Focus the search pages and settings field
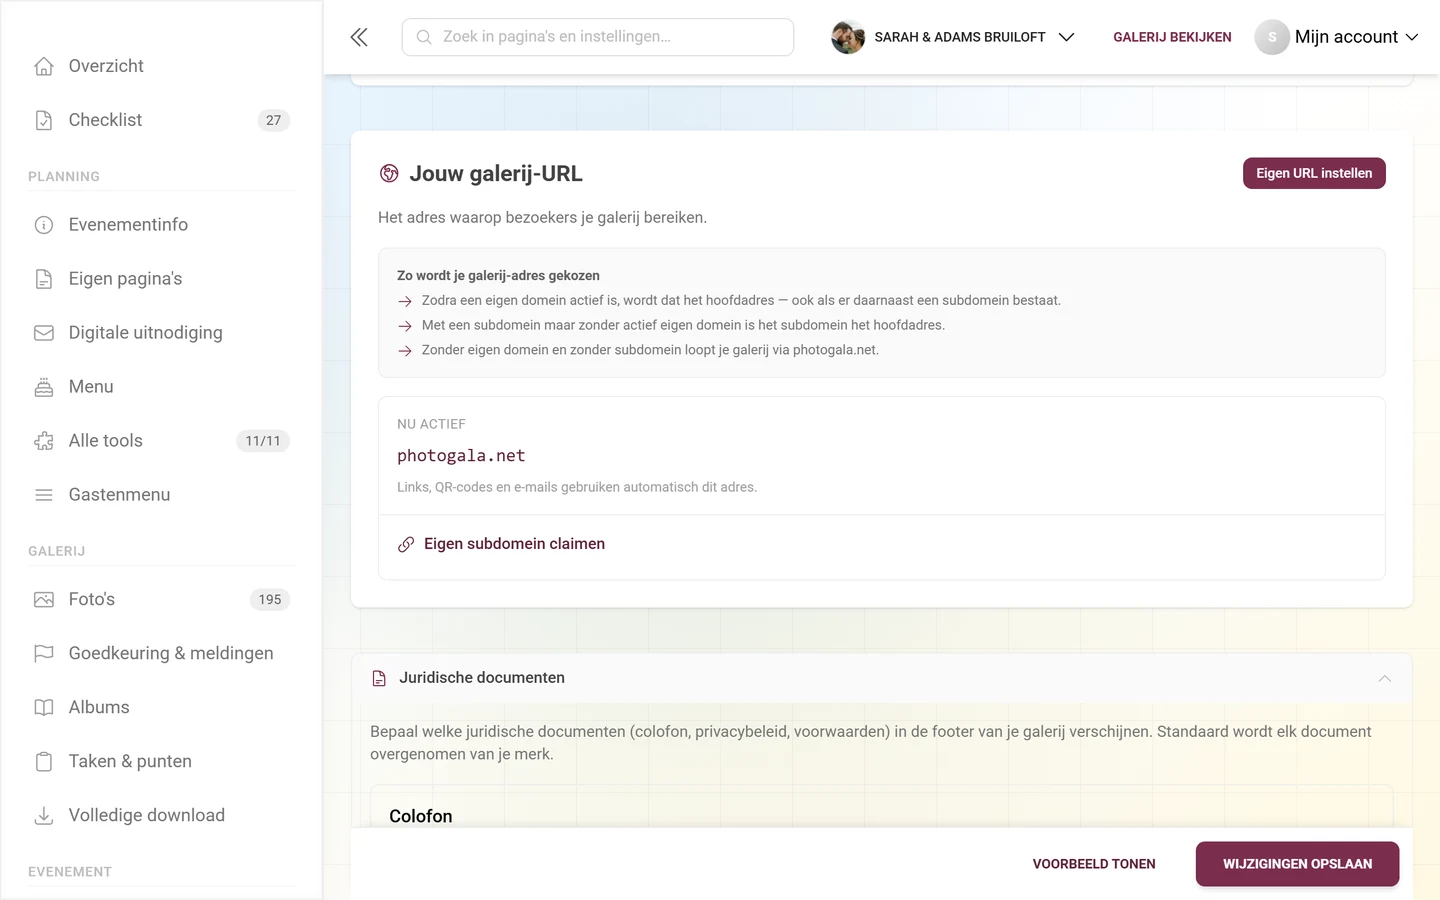 [598, 37]
